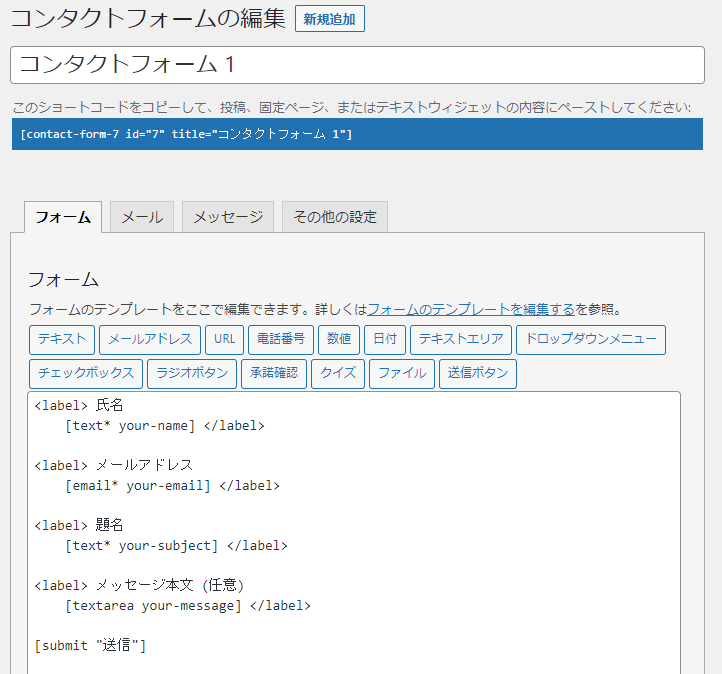Viewport: 722px width, 674px height.
Task: Insert a ラジオボタン tag
Action: click(x=192, y=374)
